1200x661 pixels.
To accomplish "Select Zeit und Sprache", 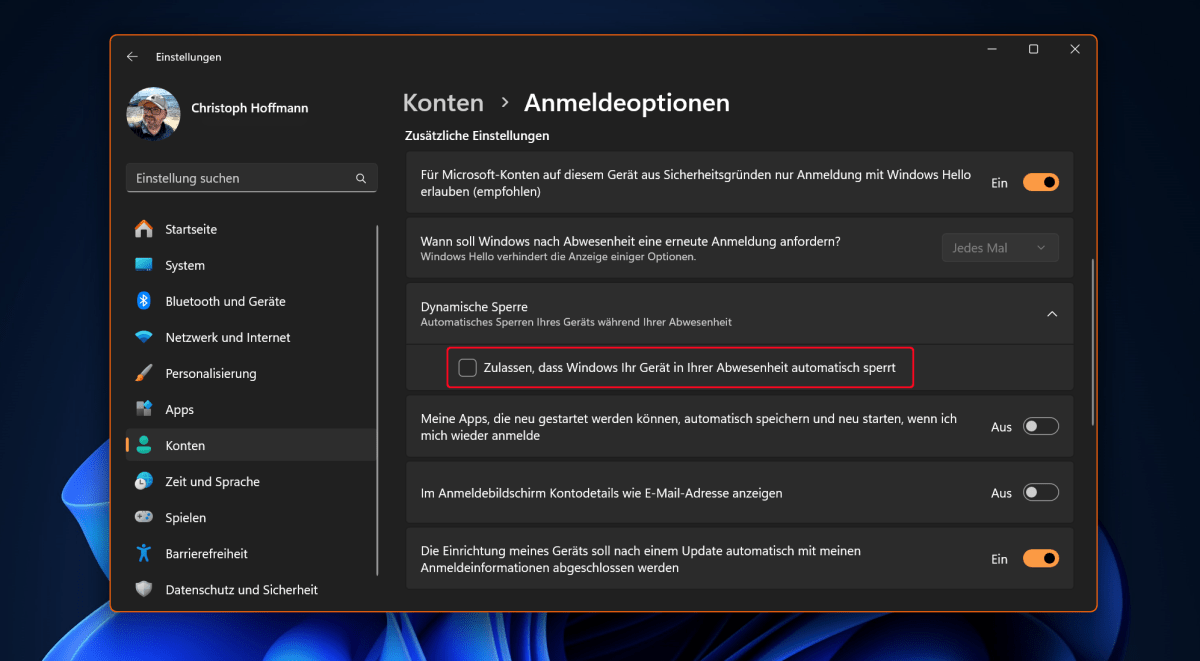I will point(212,481).
